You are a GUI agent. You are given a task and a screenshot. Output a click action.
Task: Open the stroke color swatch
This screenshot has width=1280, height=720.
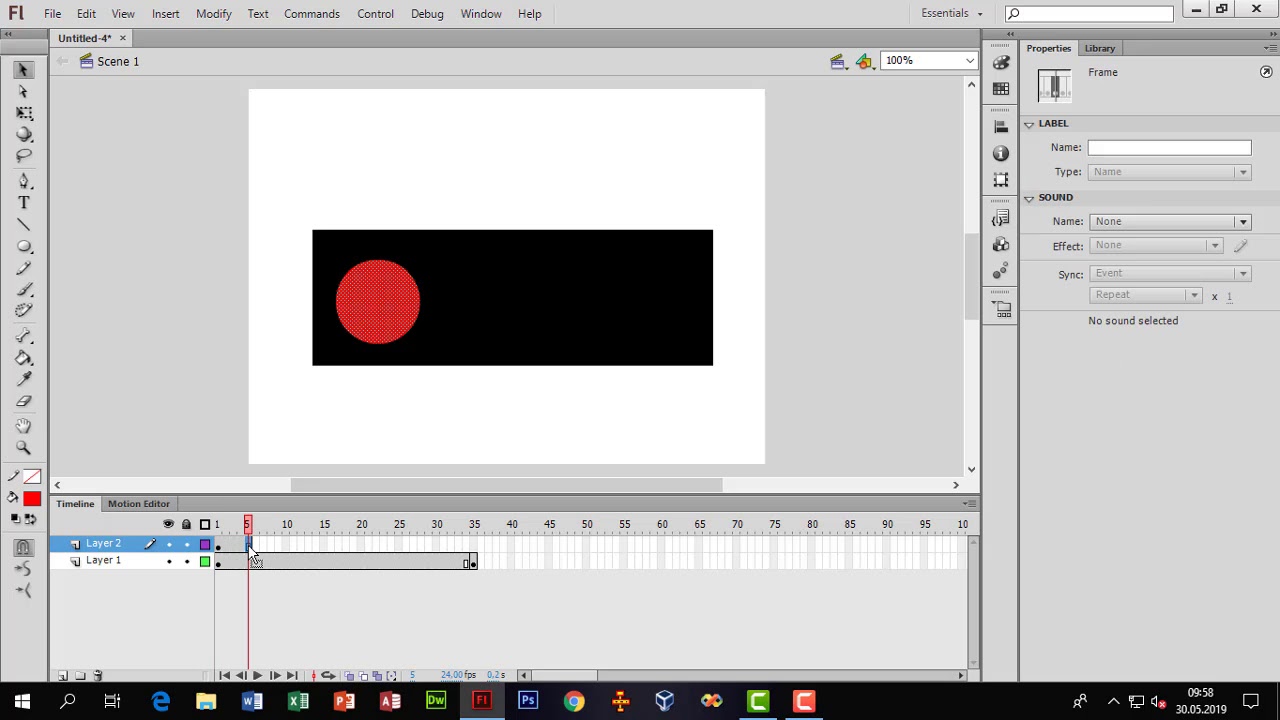(x=32, y=477)
